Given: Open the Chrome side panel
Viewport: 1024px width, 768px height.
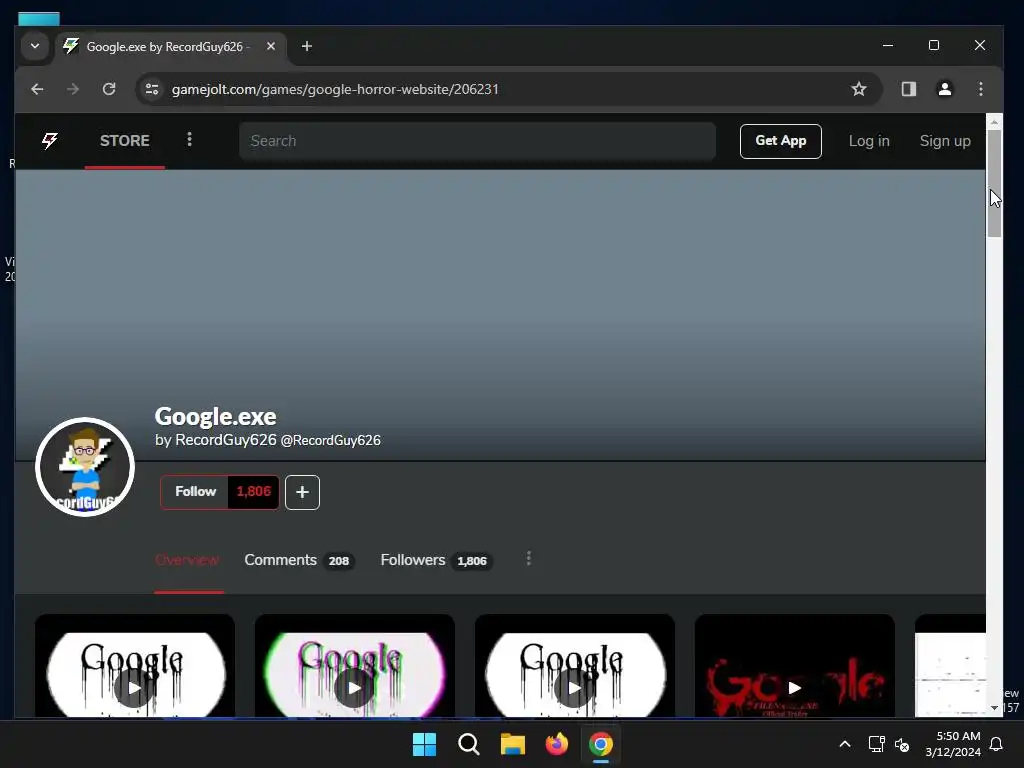Looking at the screenshot, I should click(x=908, y=89).
